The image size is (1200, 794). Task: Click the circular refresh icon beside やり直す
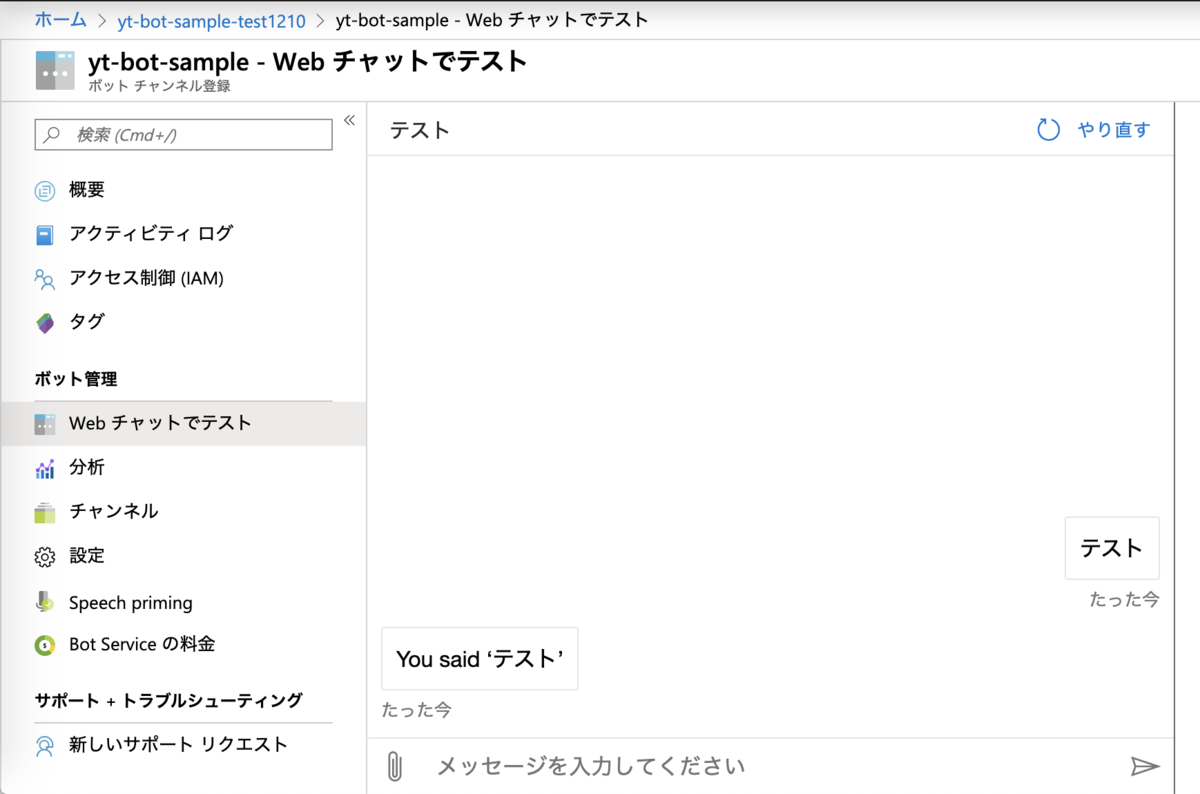tap(1048, 129)
